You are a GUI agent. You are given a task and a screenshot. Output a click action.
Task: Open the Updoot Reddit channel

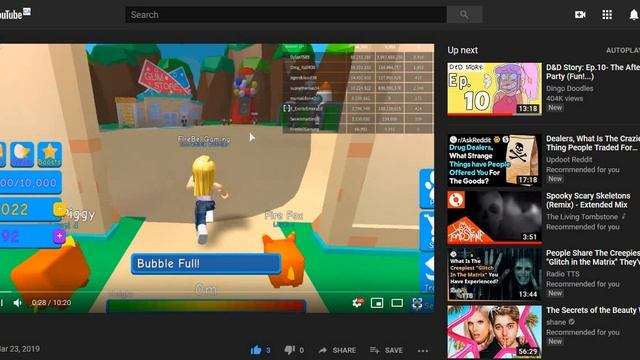coord(569,159)
